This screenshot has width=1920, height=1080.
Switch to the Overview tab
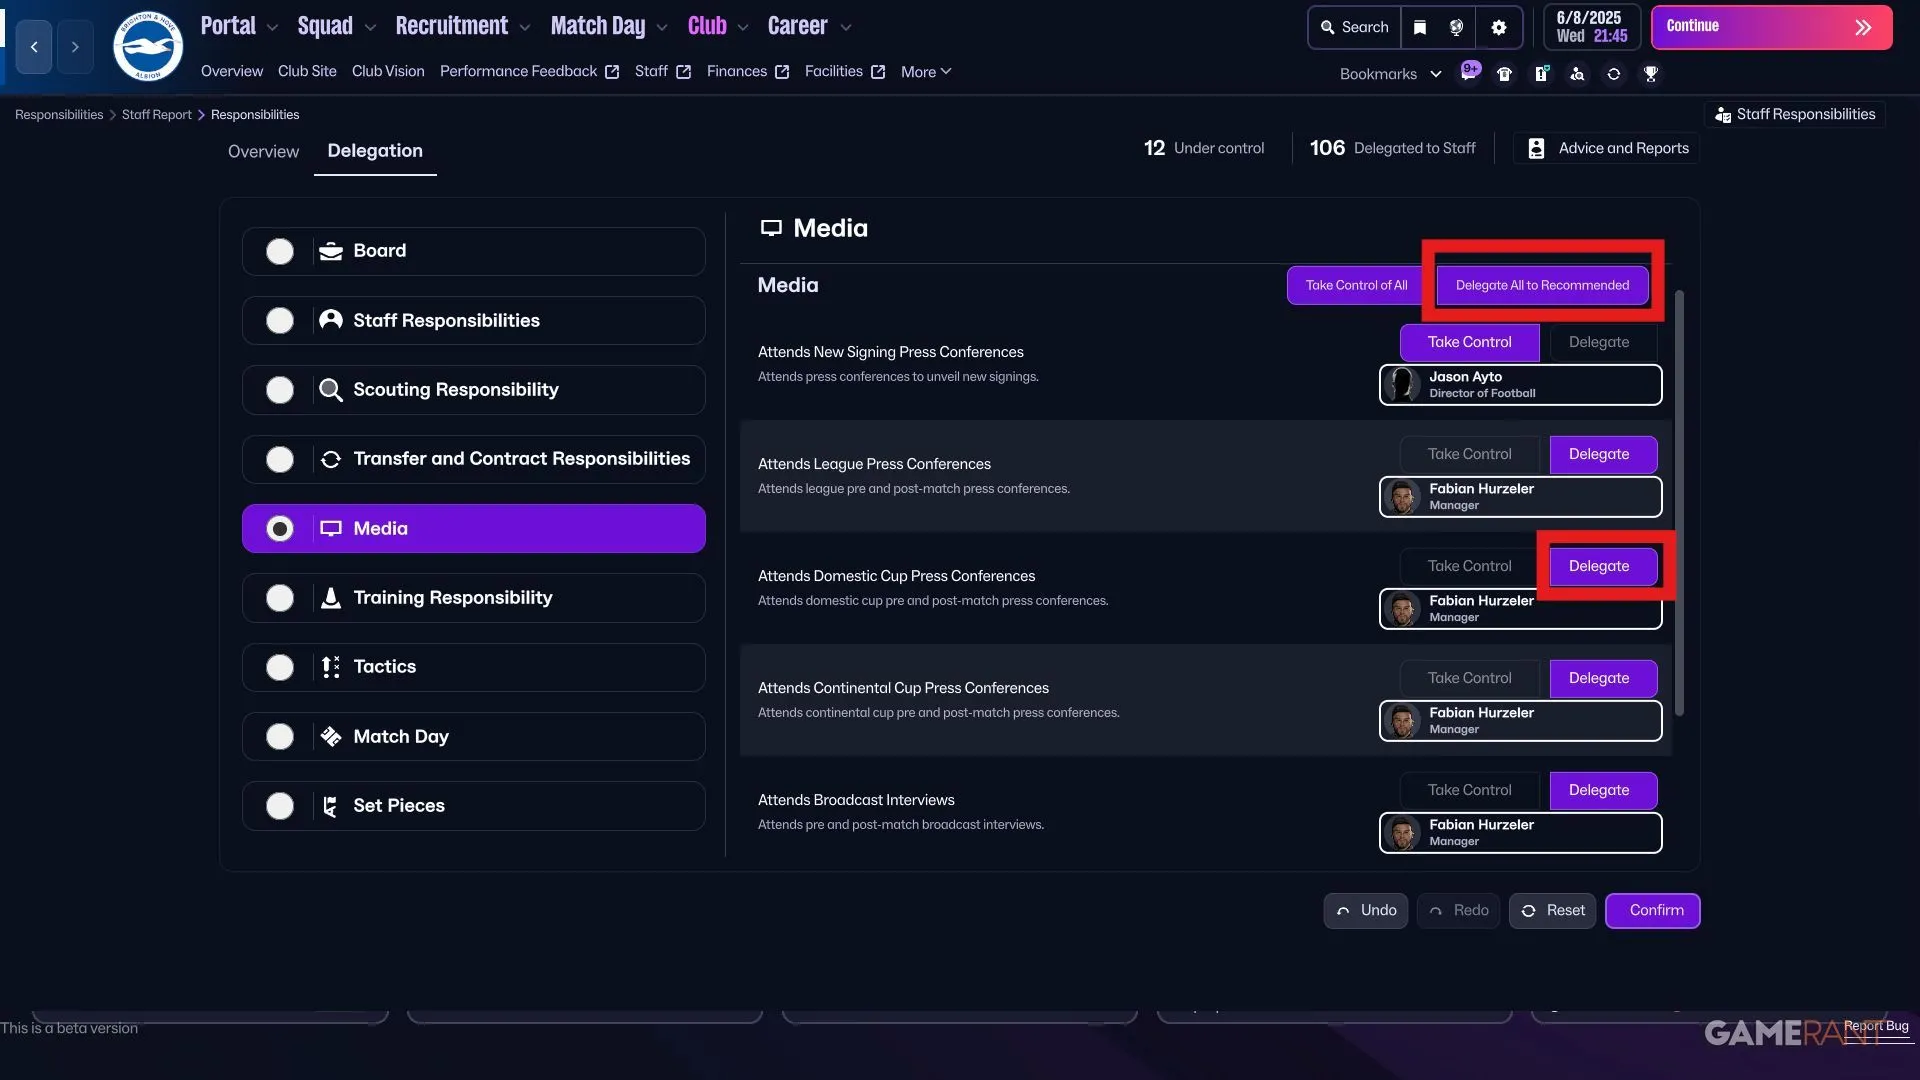263,151
